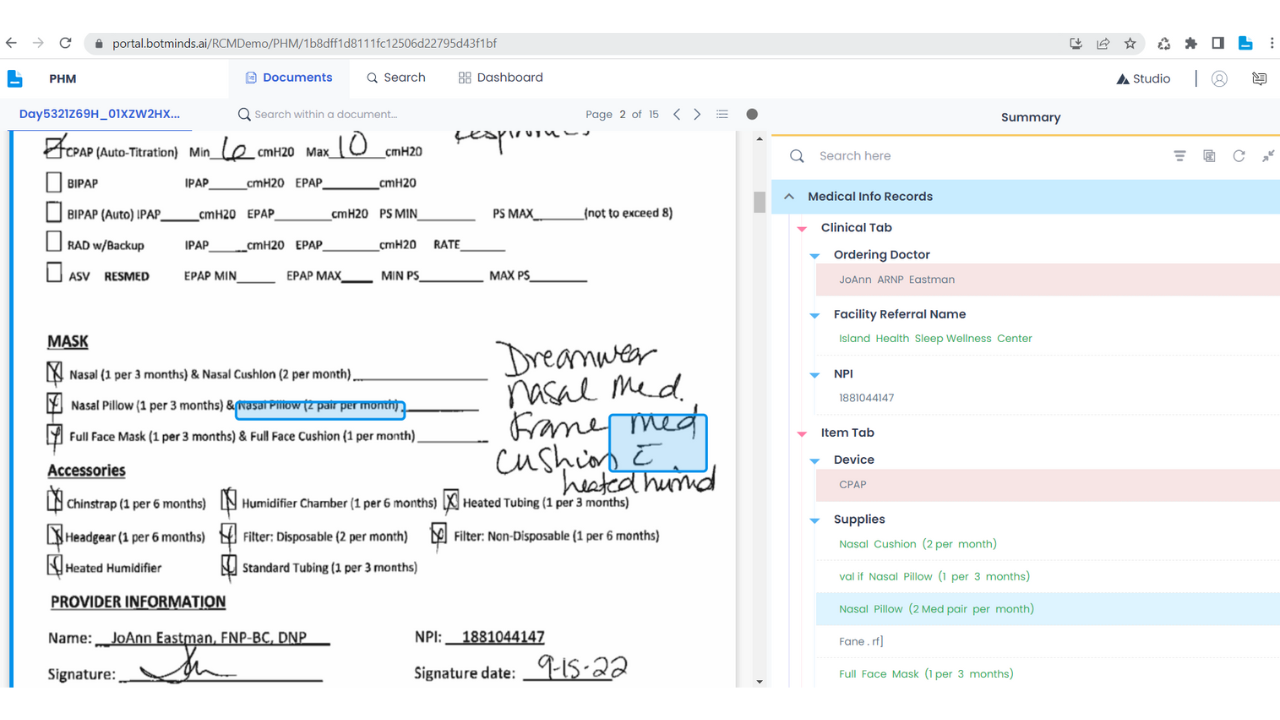This screenshot has width=1280, height=720.
Task: Collapse the NPI field arrow
Action: (x=815, y=375)
